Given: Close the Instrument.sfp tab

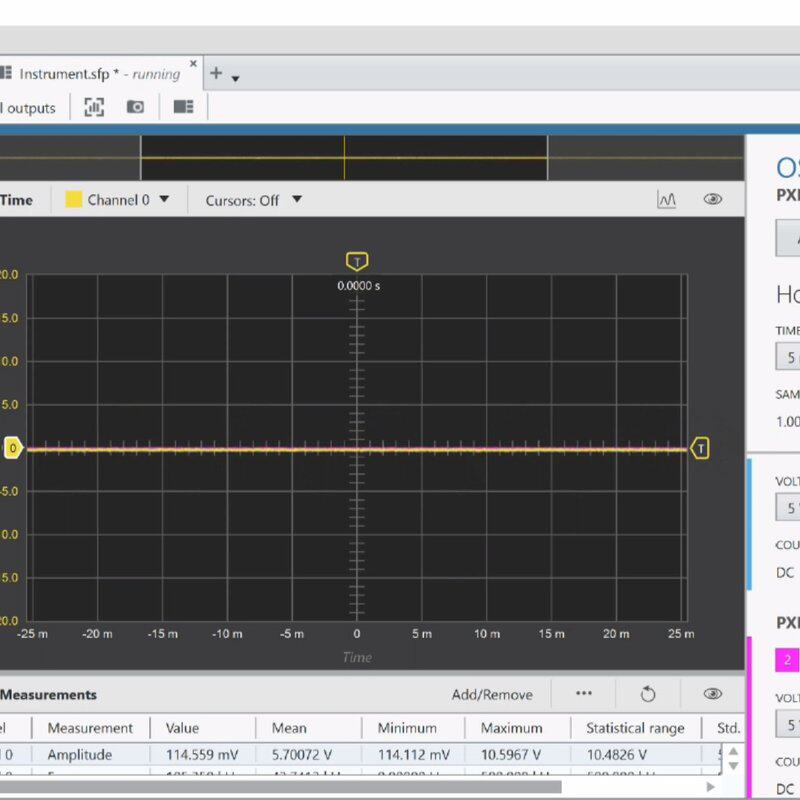Looking at the screenshot, I should (193, 64).
